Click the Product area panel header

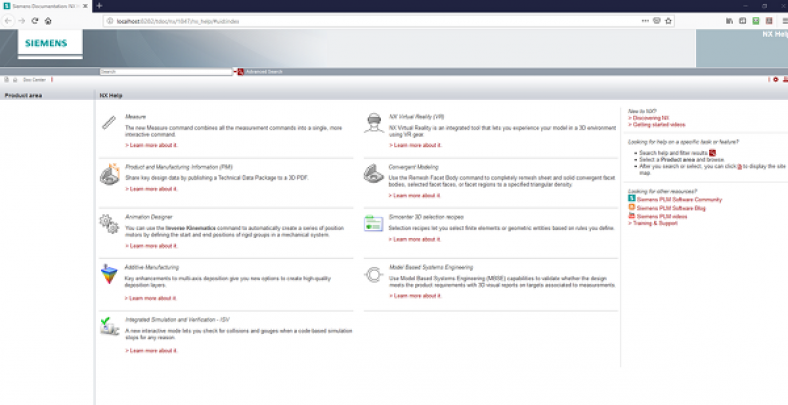click(47, 95)
